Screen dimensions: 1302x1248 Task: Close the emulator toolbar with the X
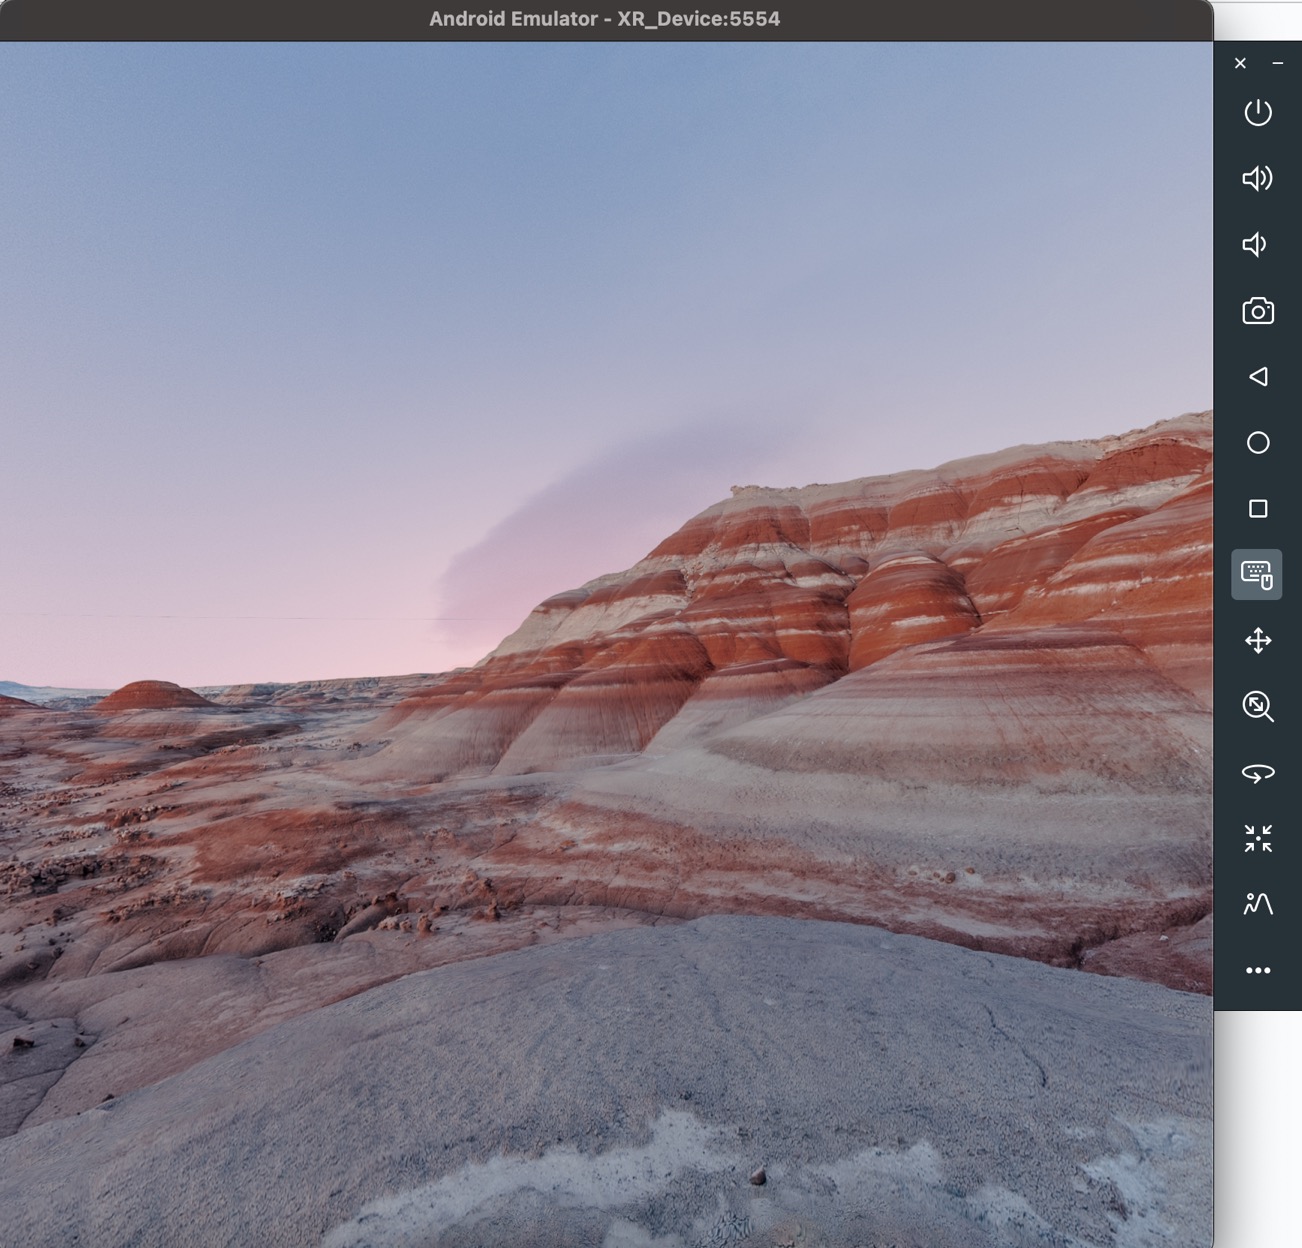(1240, 63)
